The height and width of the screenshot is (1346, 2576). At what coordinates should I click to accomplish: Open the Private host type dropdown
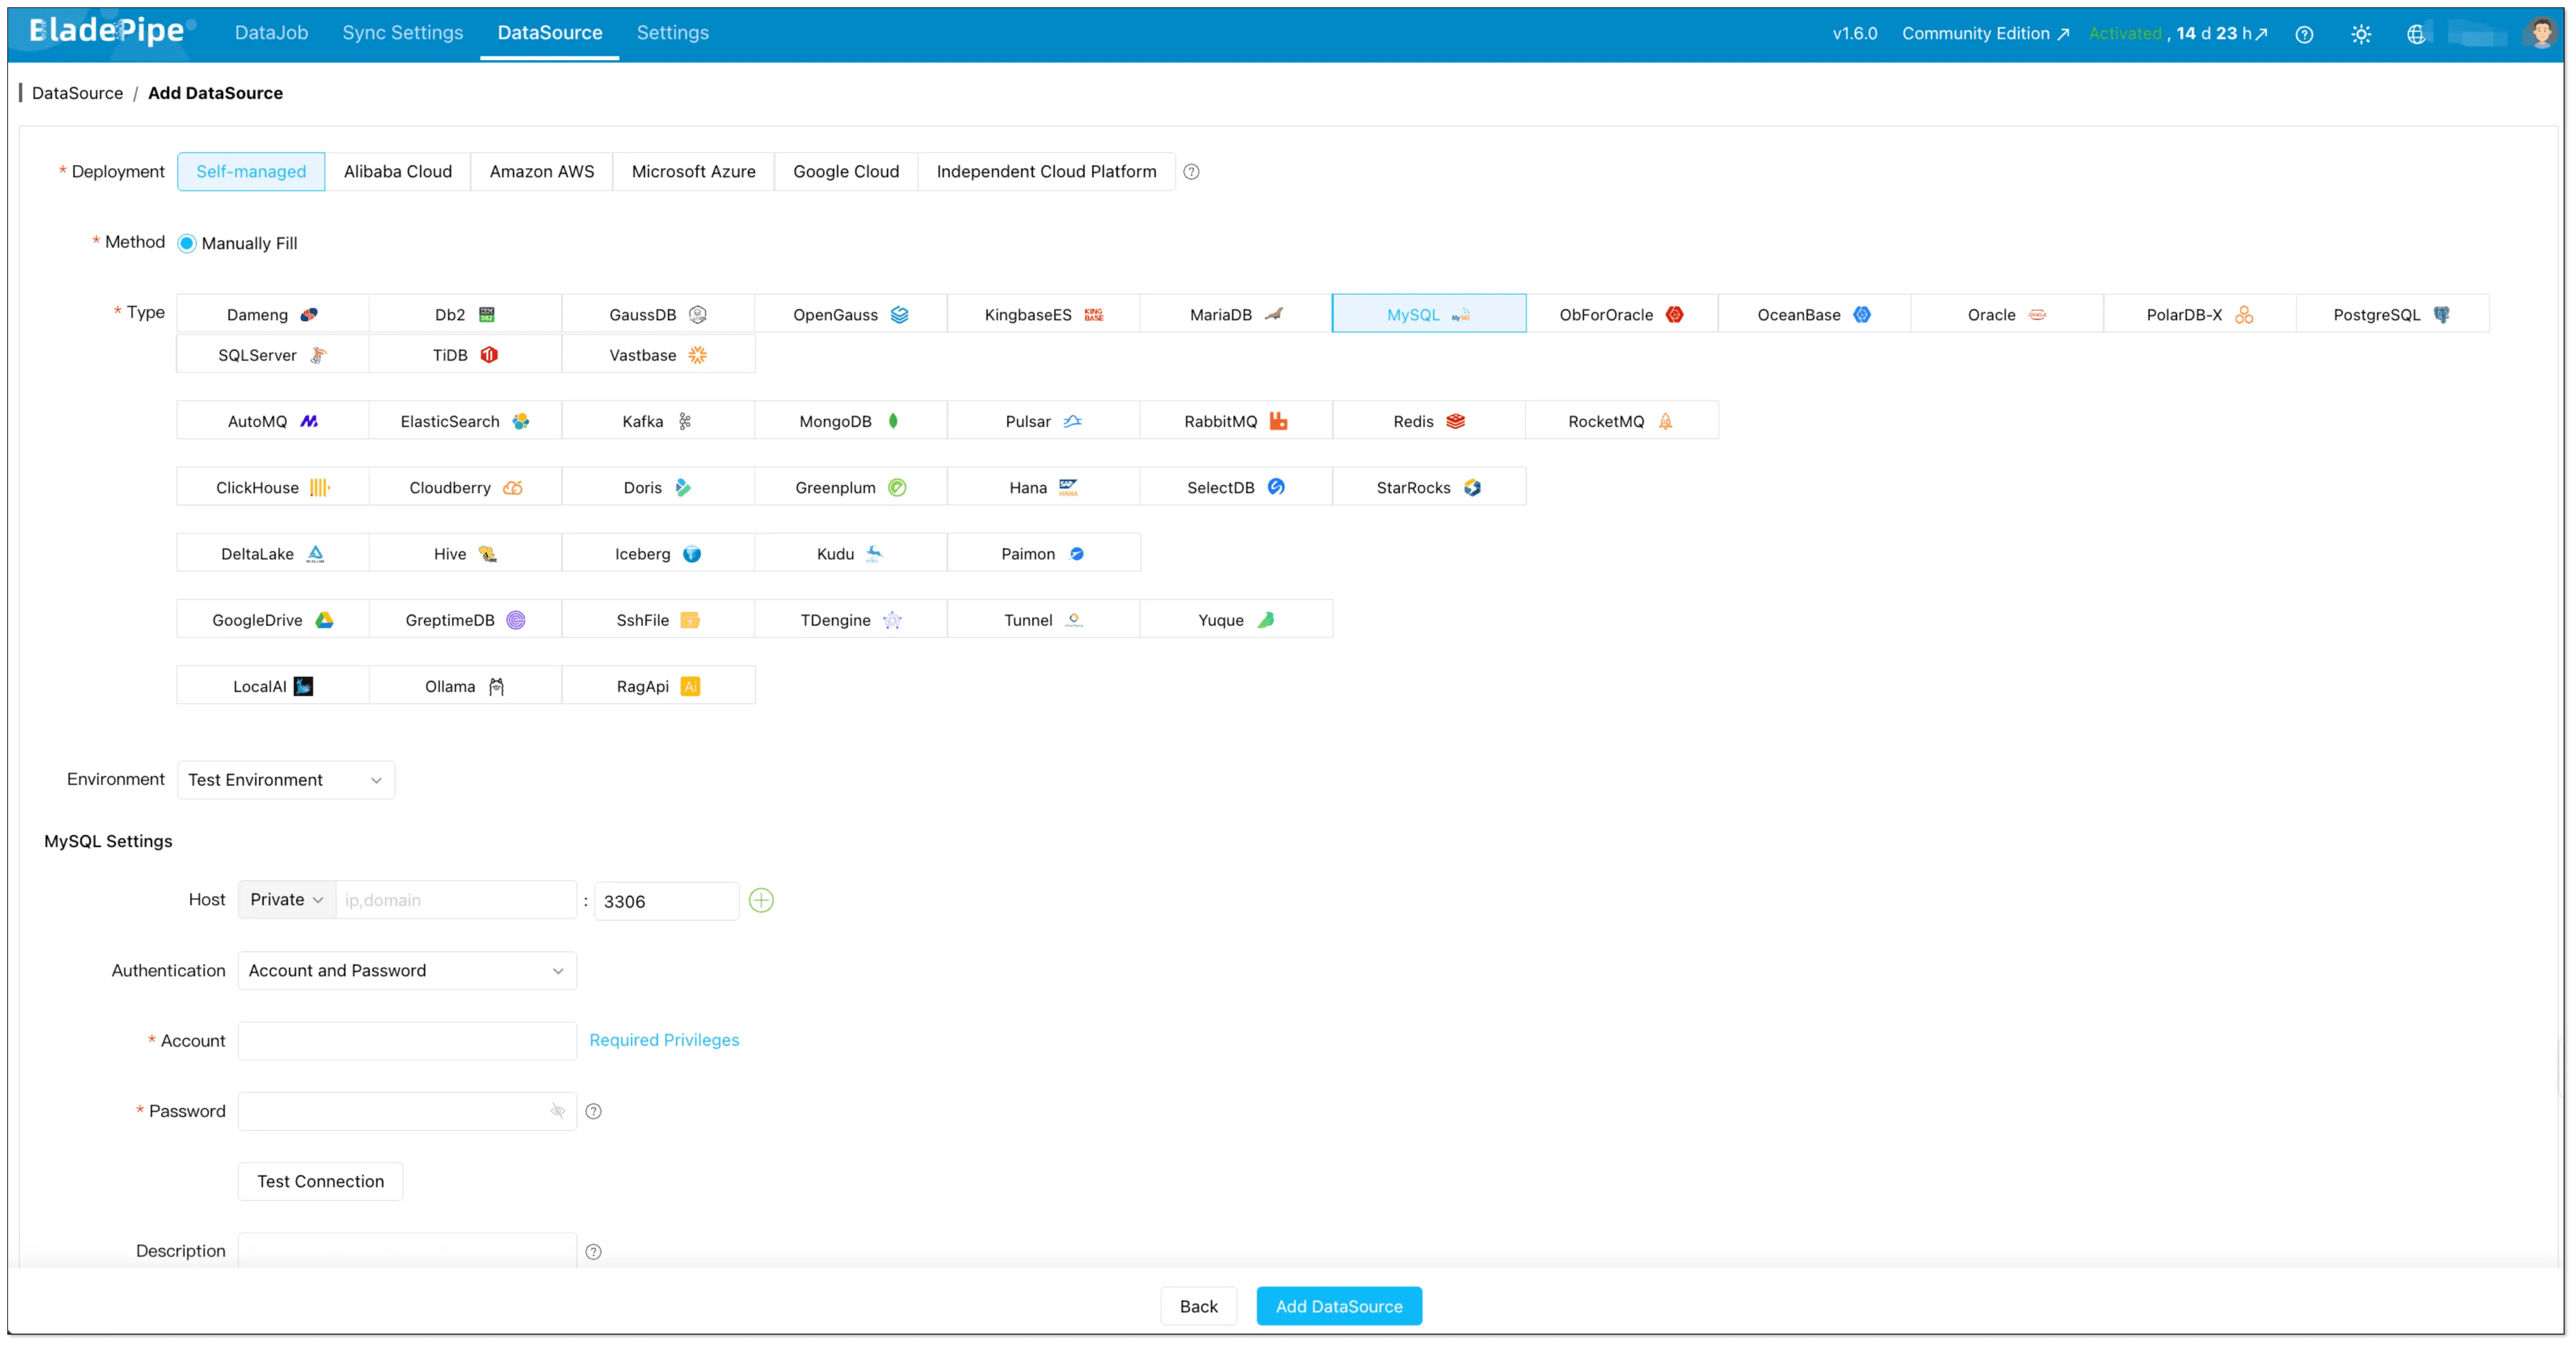point(287,900)
